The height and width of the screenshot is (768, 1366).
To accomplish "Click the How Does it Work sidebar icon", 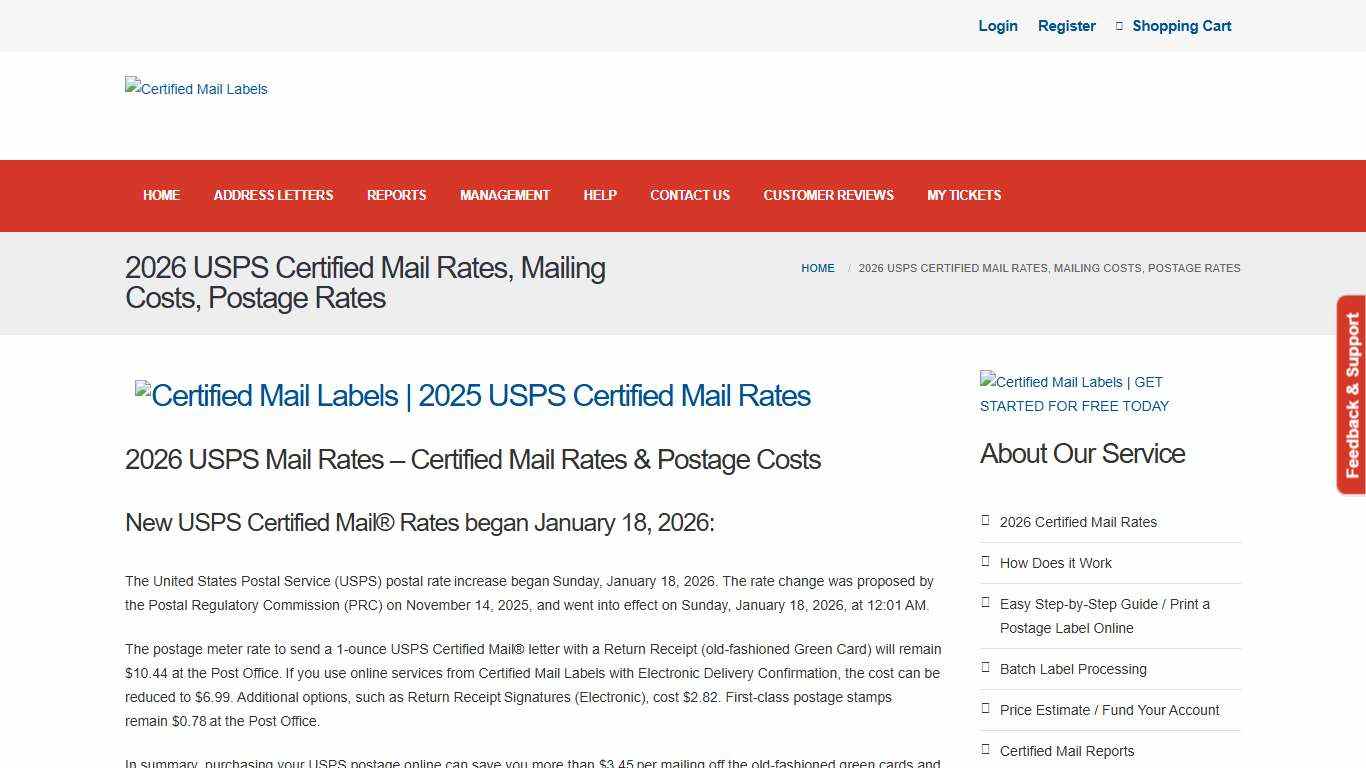I will [986, 562].
